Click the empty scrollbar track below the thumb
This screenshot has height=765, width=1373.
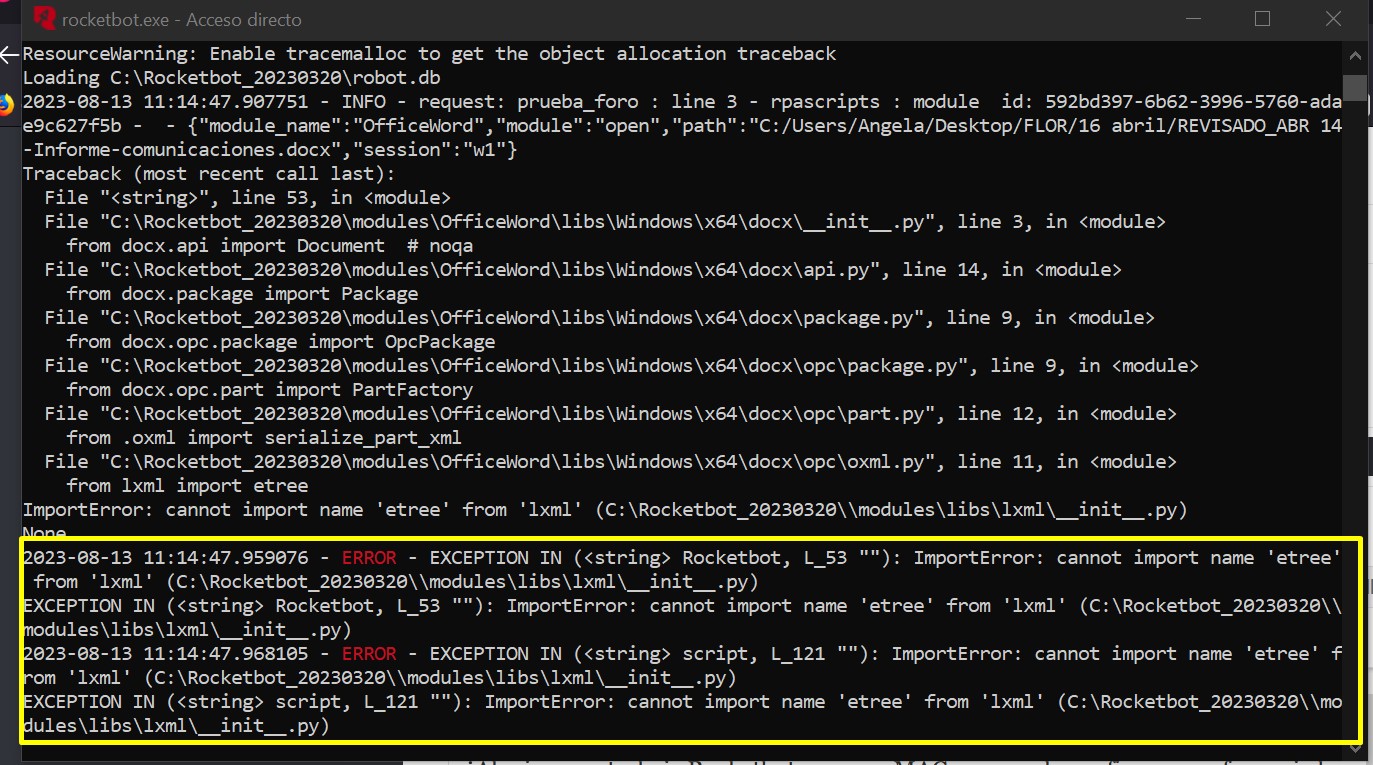[1355, 400]
